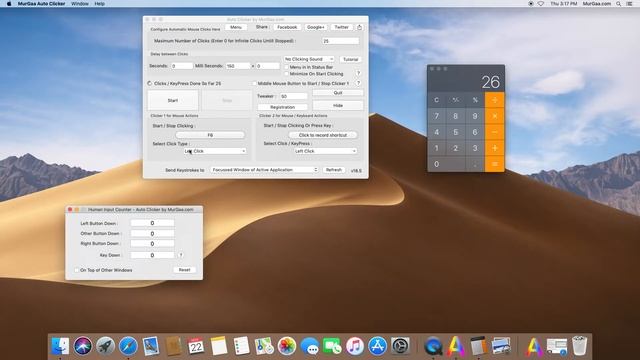Image resolution: width=640 pixels, height=360 pixels.
Task: Click Refresh button near version label
Action: pyautogui.click(x=334, y=170)
